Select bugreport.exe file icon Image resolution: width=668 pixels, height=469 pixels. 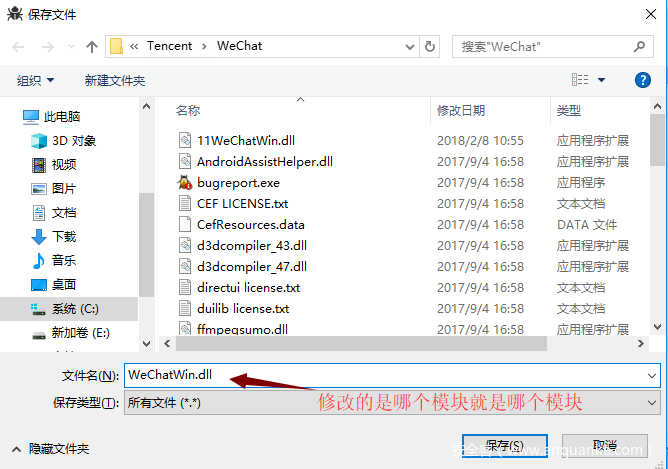185,183
